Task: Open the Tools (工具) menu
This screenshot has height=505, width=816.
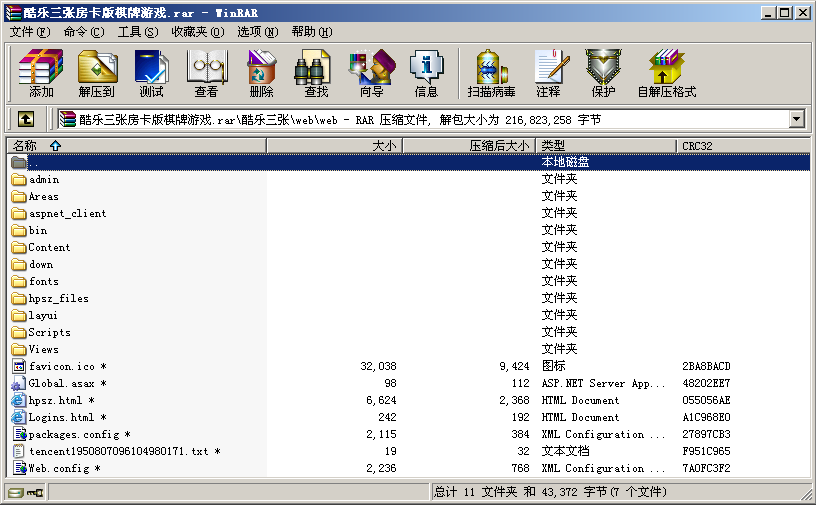Action: 137,32
